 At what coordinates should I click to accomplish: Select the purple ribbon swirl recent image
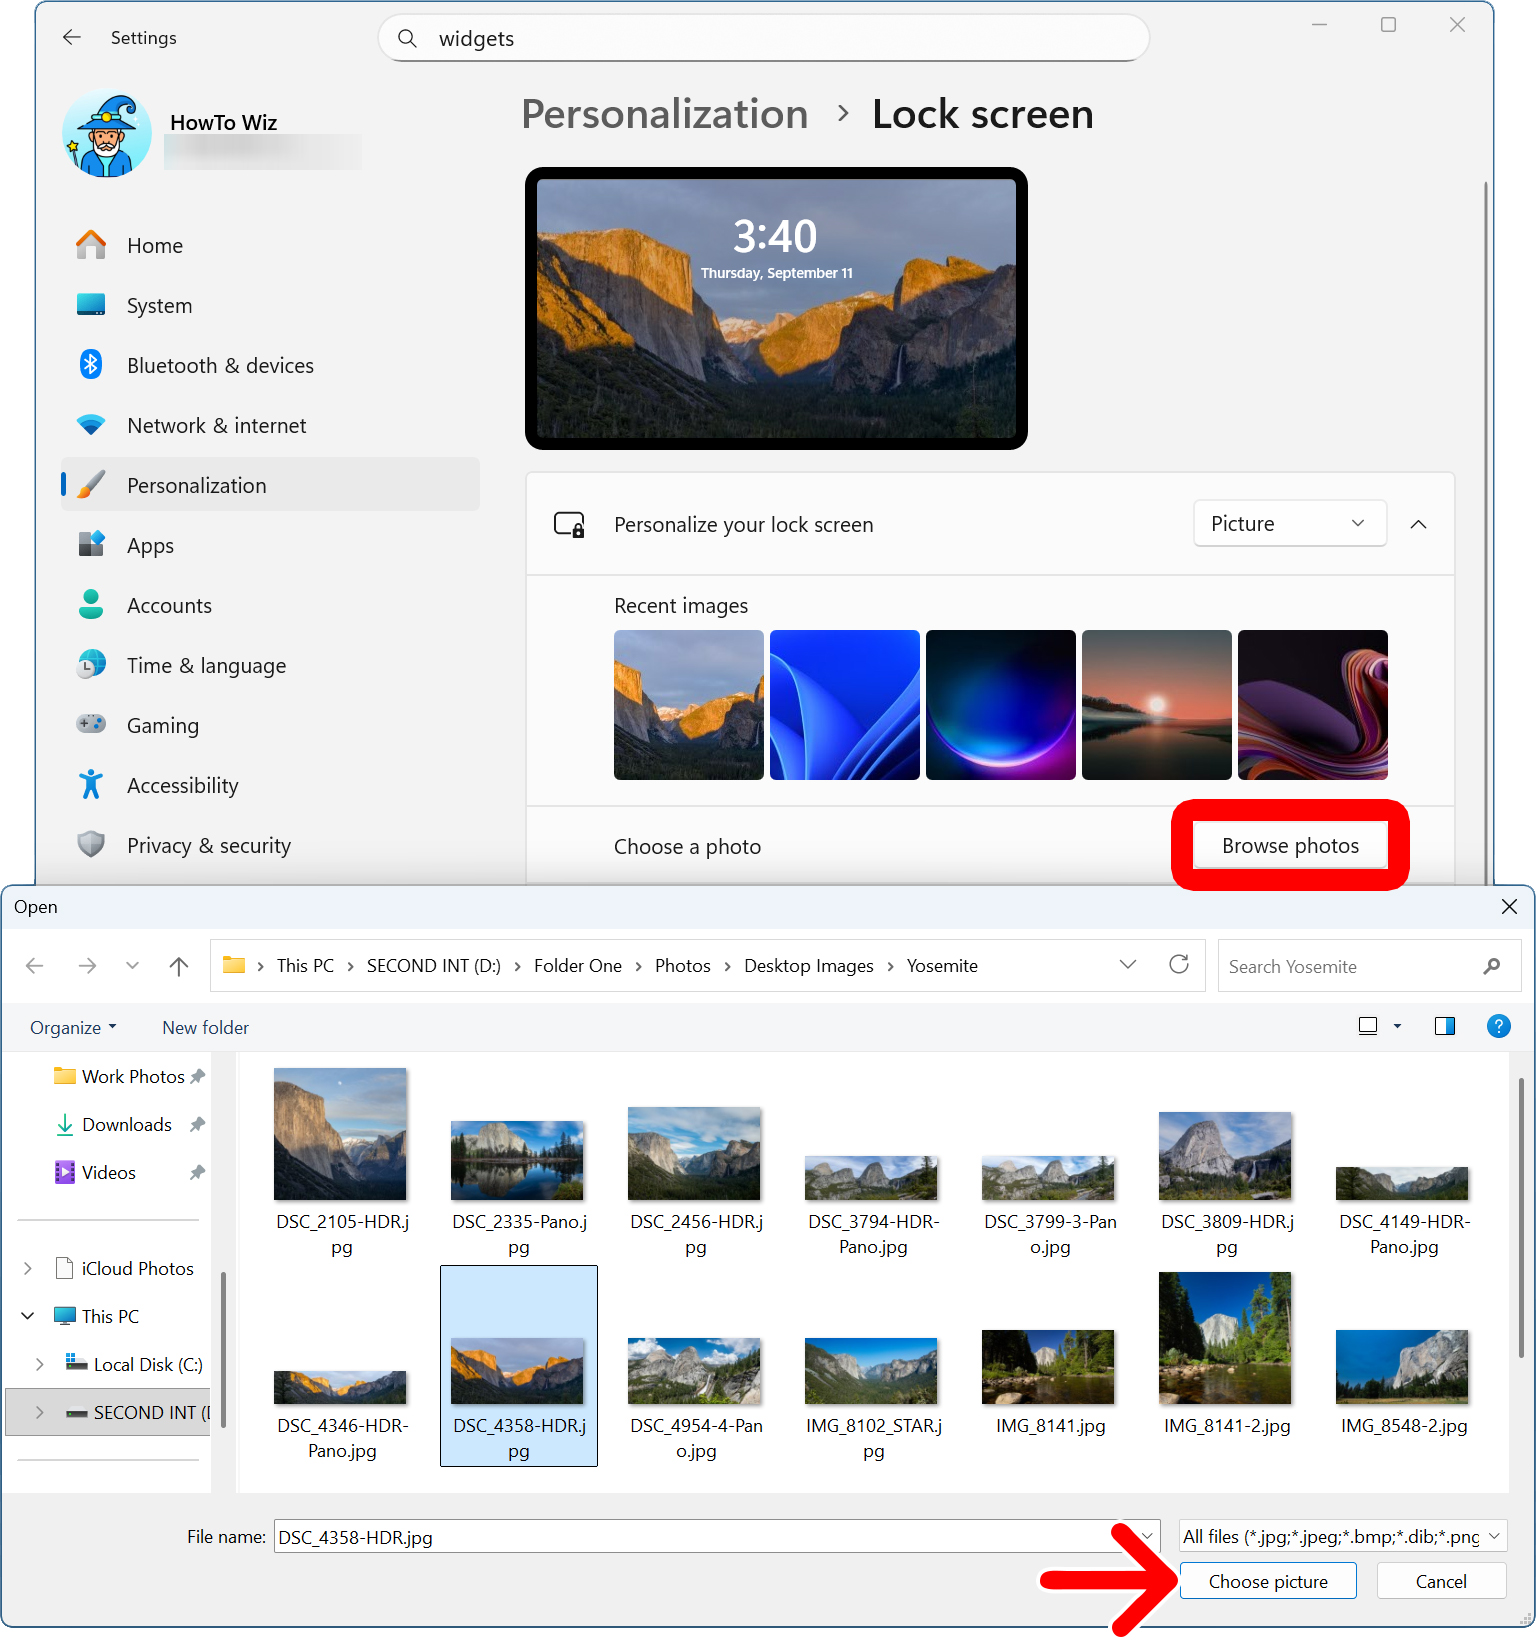click(1313, 705)
